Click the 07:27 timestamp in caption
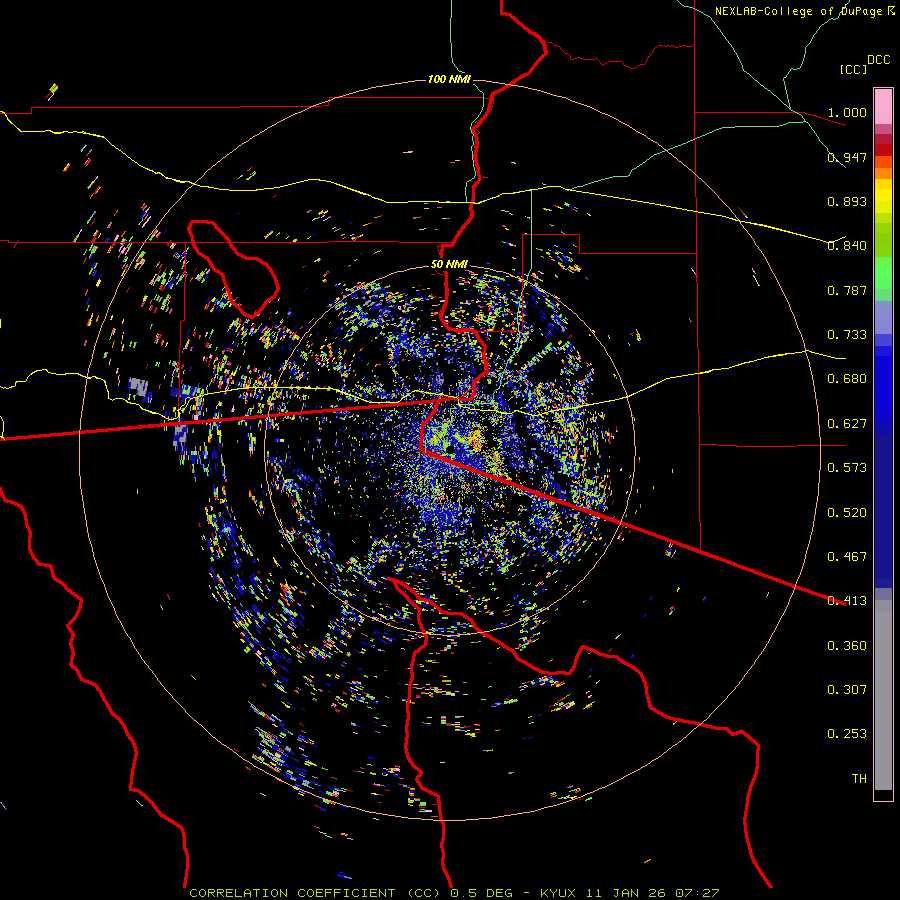 pos(696,893)
